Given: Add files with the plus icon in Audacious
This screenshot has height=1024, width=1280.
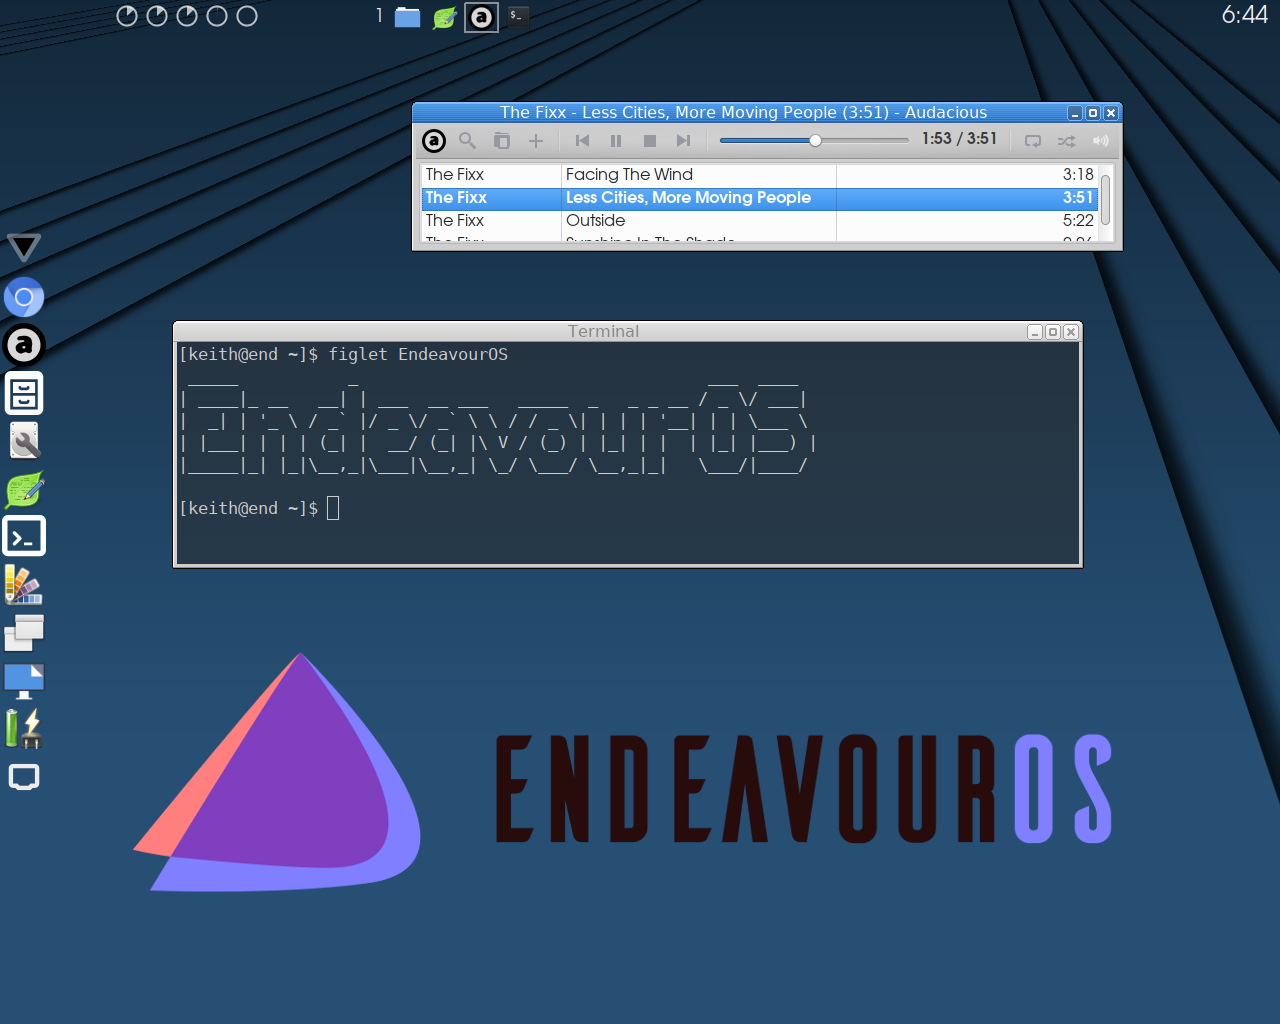Looking at the screenshot, I should click(536, 141).
